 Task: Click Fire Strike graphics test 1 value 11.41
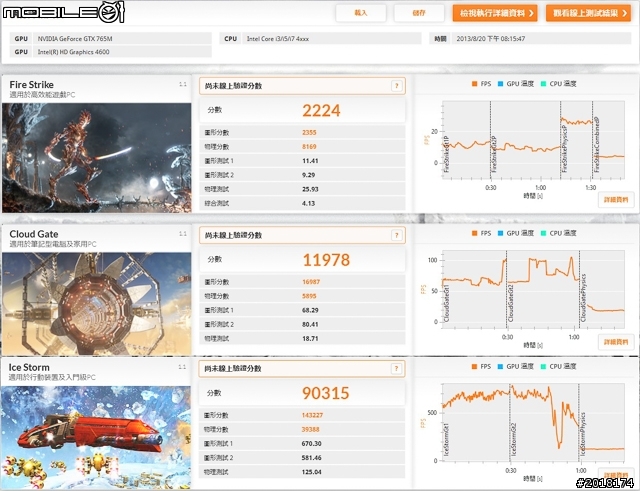pyautogui.click(x=310, y=161)
